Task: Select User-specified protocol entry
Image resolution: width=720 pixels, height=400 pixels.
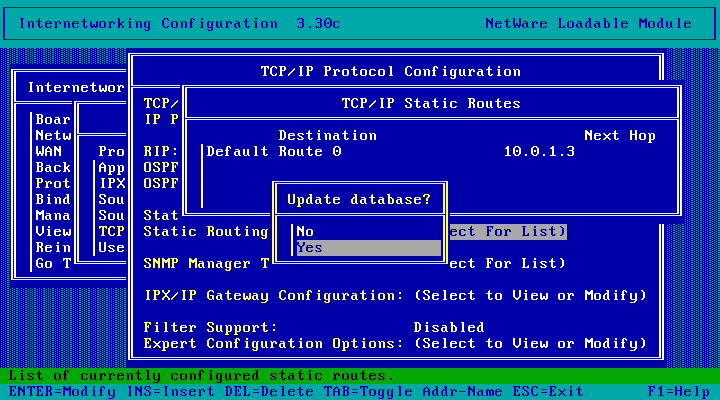Action: 112,248
